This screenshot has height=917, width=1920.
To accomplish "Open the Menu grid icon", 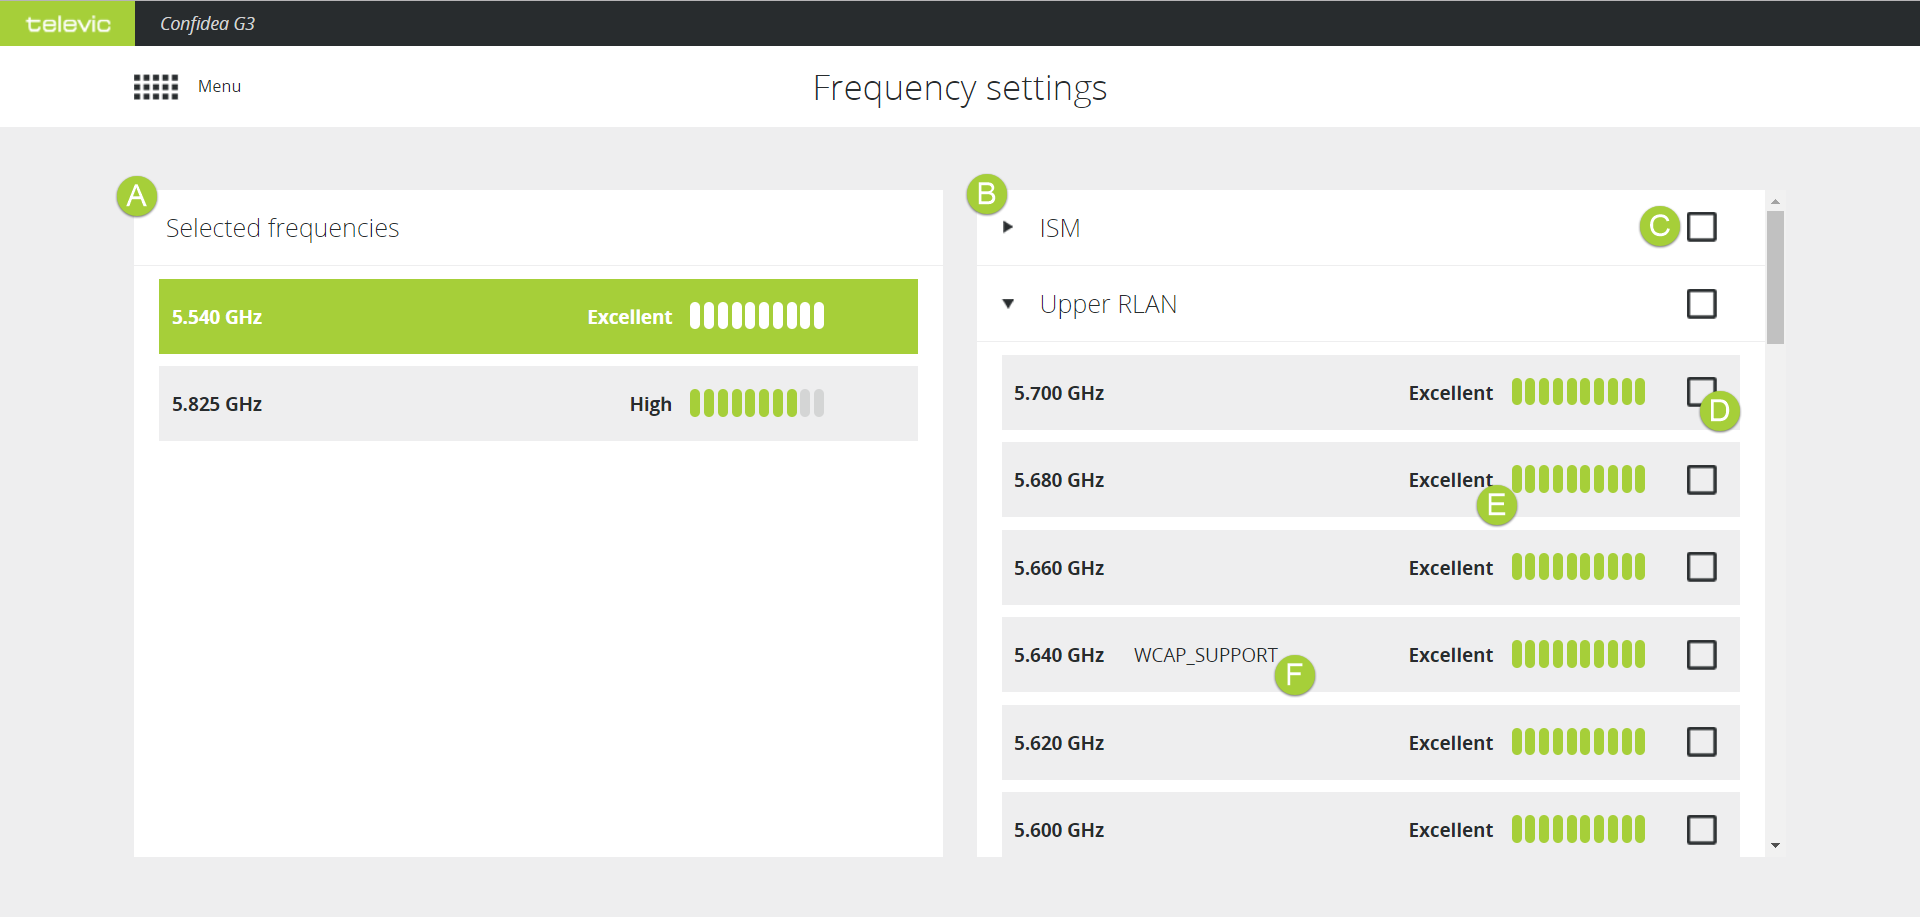I will [156, 87].
